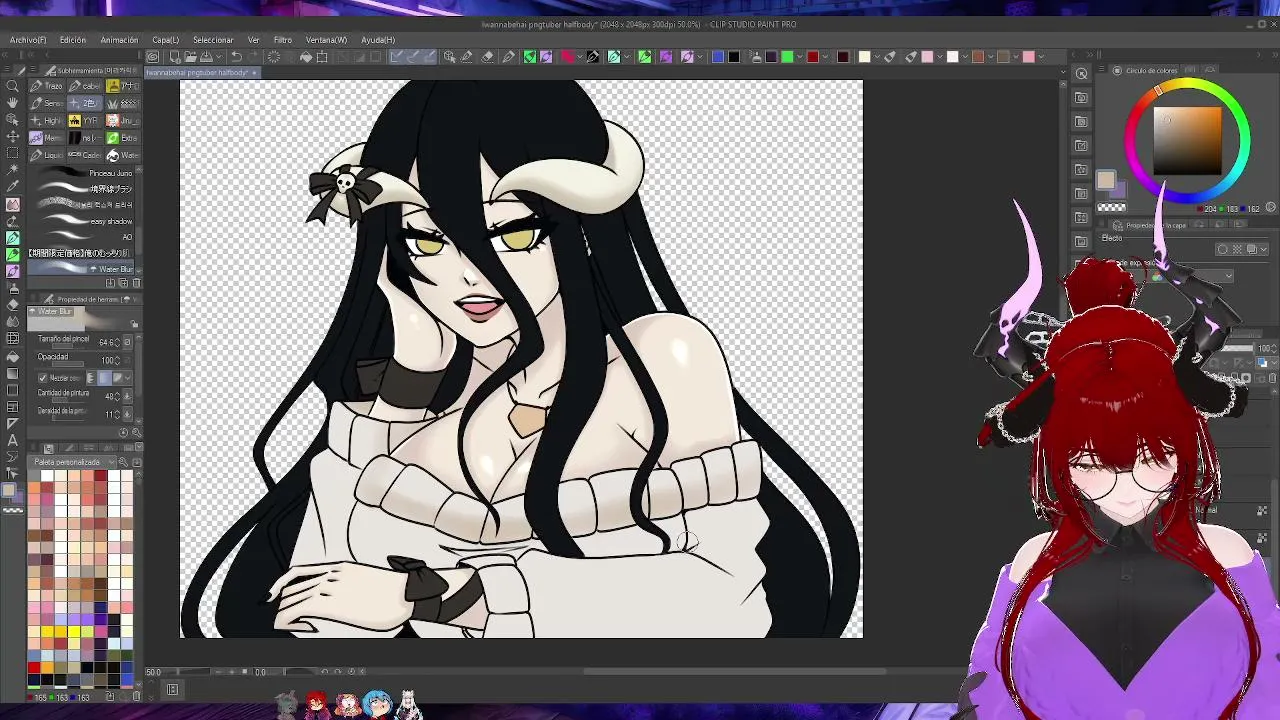Select the Zoom magnifier tool

12,87
